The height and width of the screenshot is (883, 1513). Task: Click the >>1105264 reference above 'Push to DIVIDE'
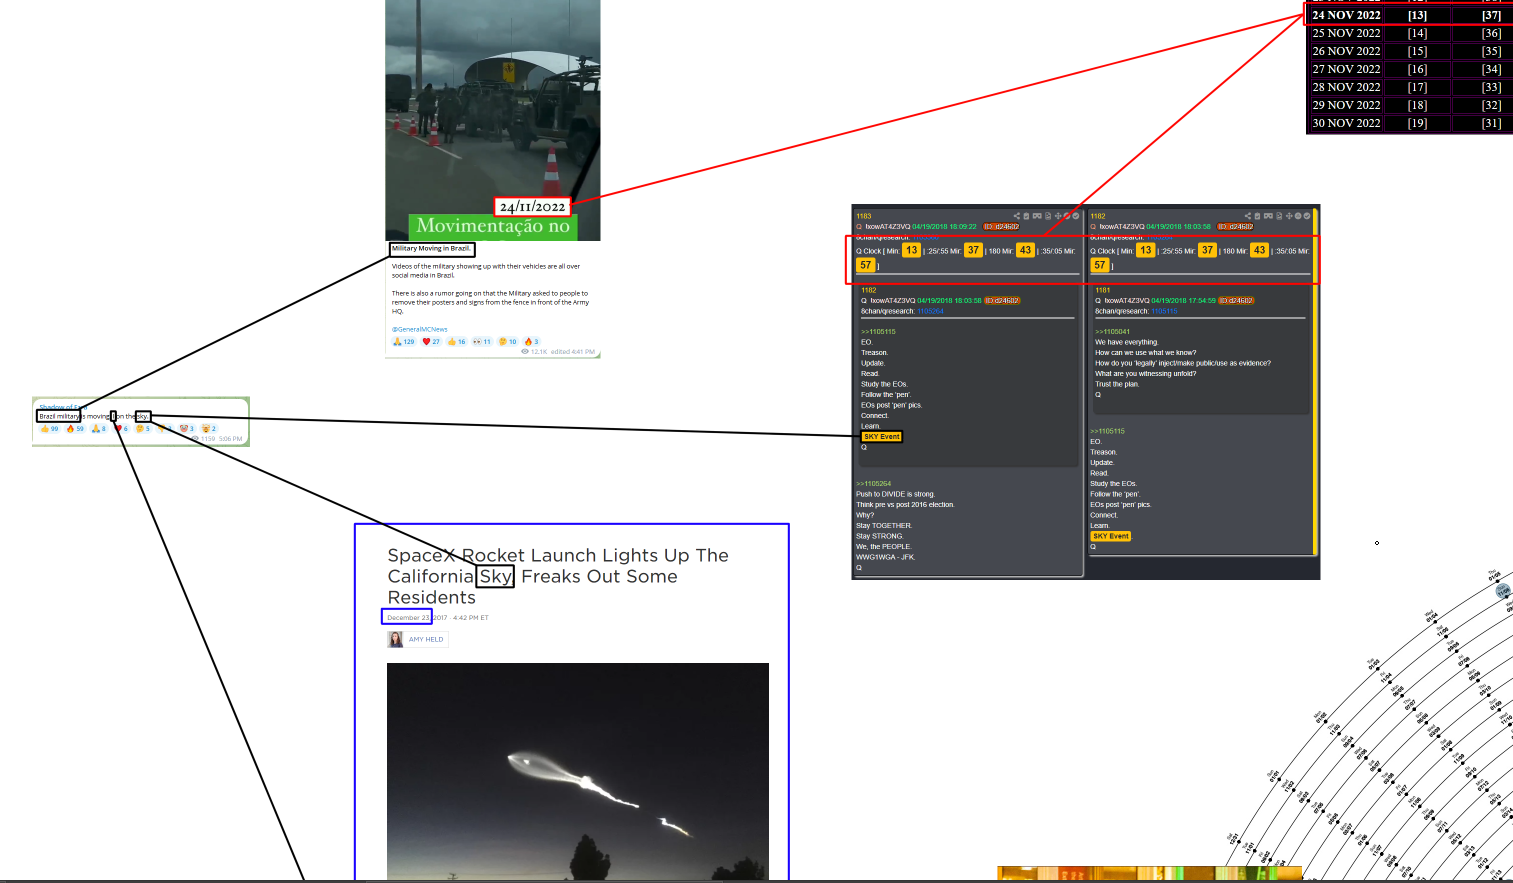pos(873,484)
